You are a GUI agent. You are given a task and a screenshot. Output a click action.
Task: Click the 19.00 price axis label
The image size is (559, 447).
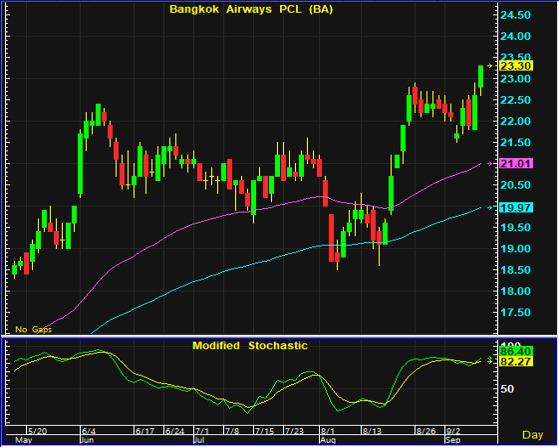point(516,249)
